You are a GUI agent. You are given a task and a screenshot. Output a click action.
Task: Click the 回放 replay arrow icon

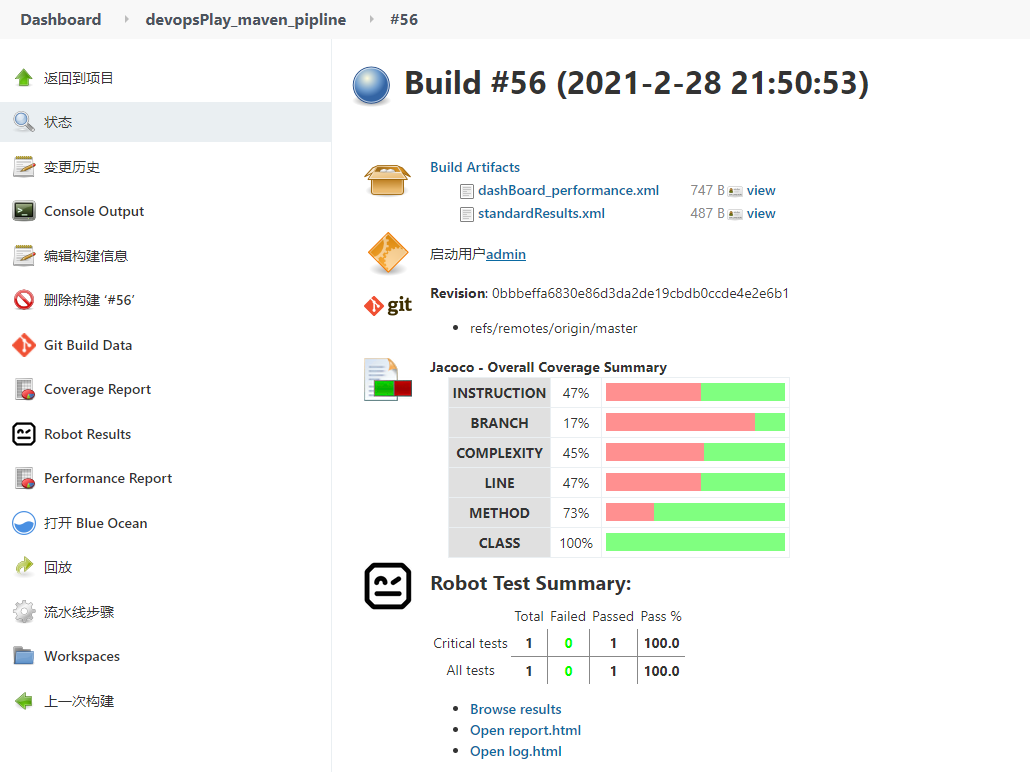point(24,567)
